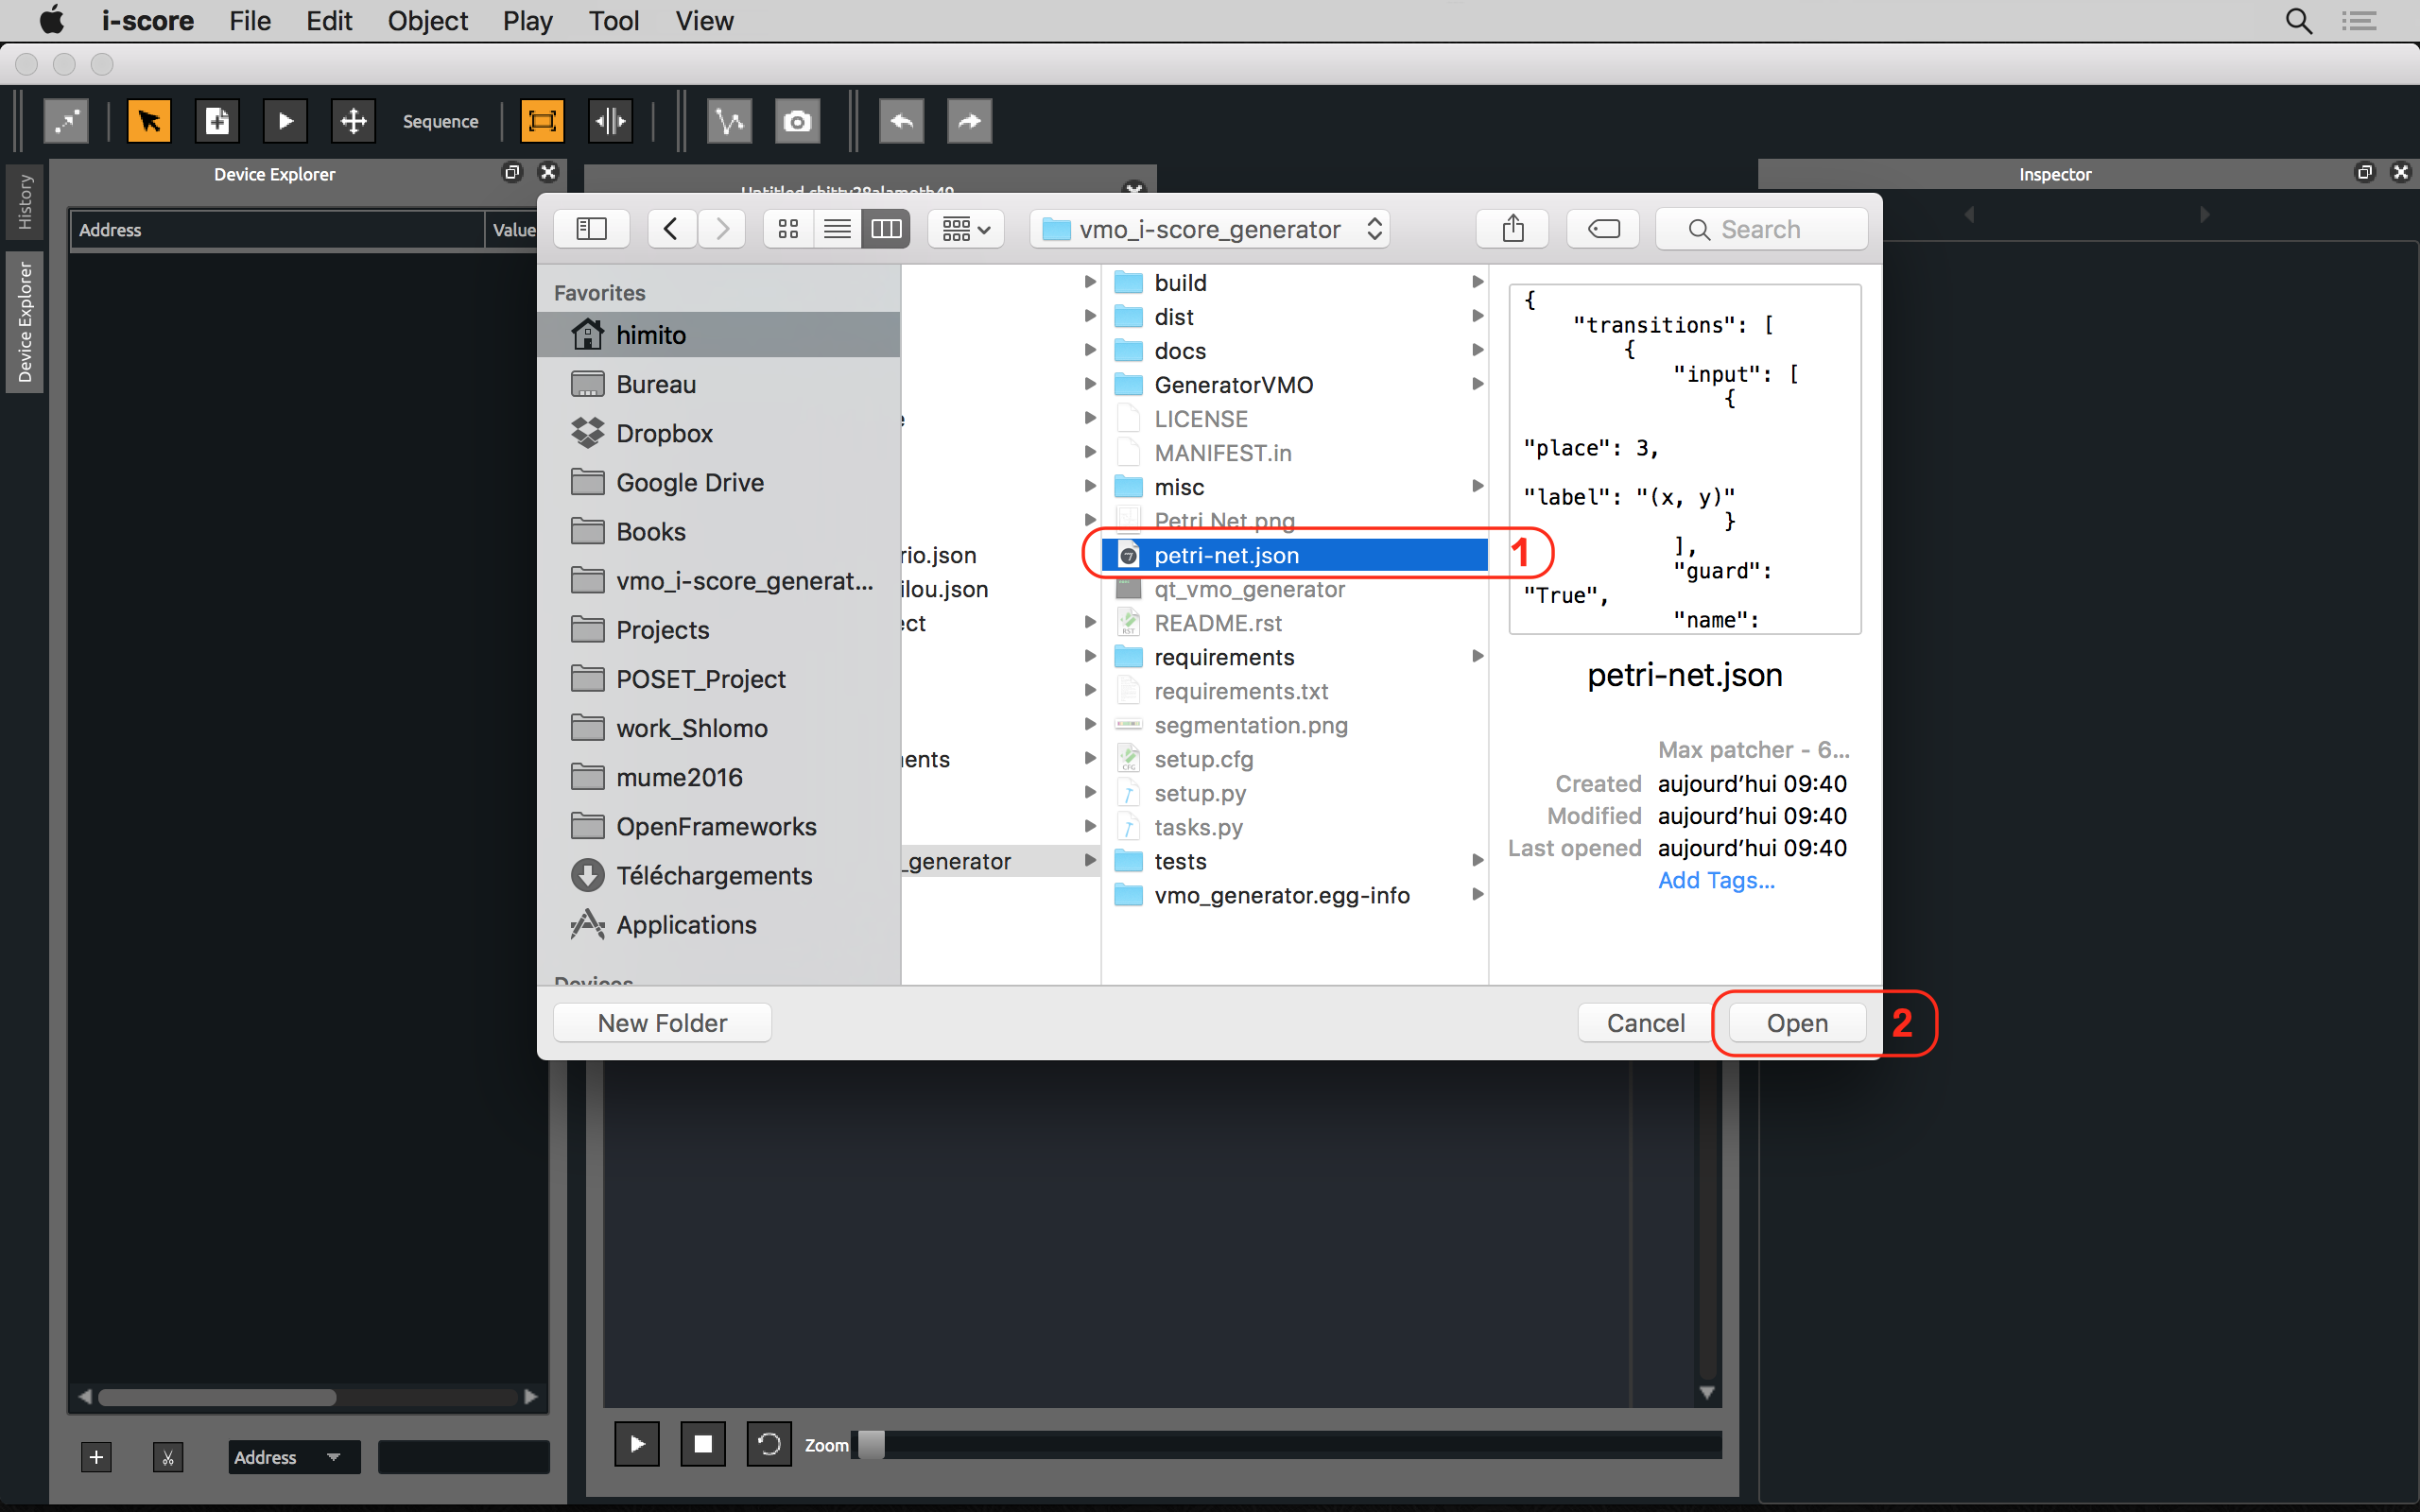Click the Create tool with plus page icon
The width and height of the screenshot is (2420, 1512).
tap(217, 121)
